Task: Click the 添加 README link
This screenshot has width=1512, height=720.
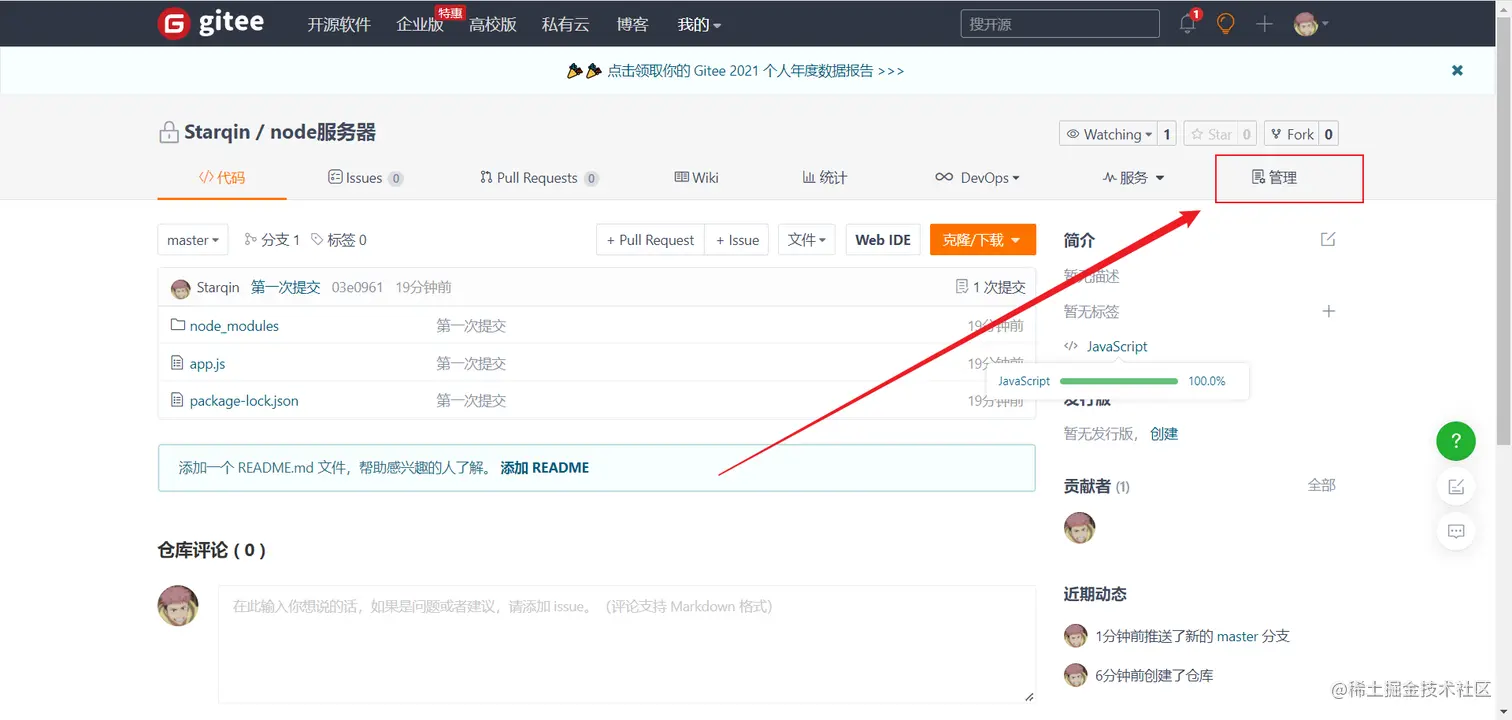Action: point(544,467)
